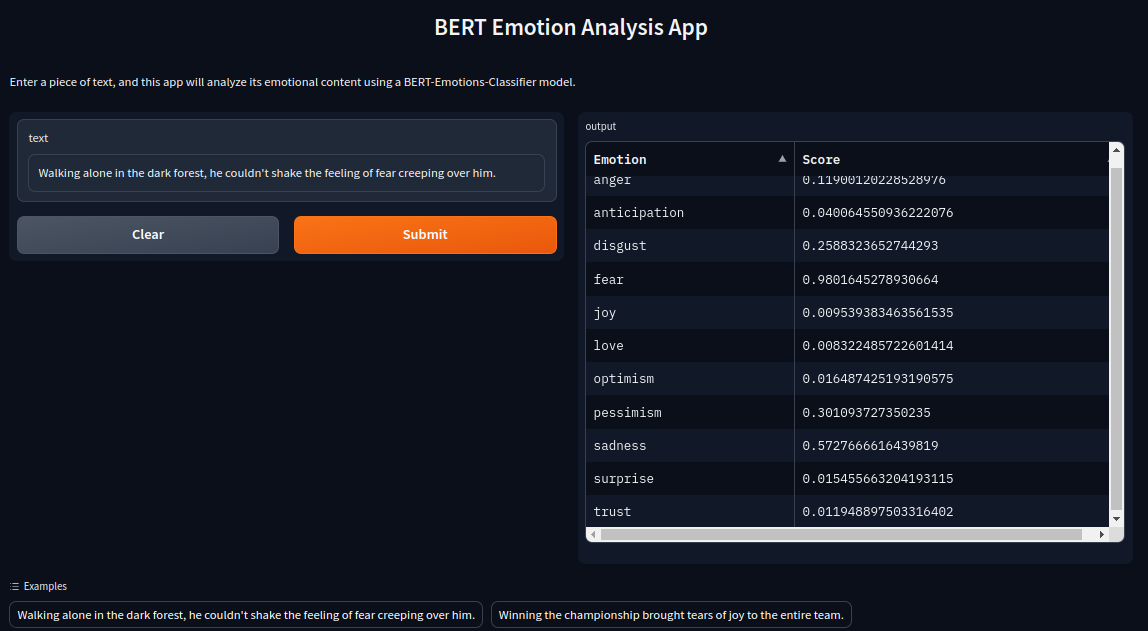This screenshot has width=1148, height=631.
Task: Click the down arrow on the vertical scrollbar
Action: 1115,518
